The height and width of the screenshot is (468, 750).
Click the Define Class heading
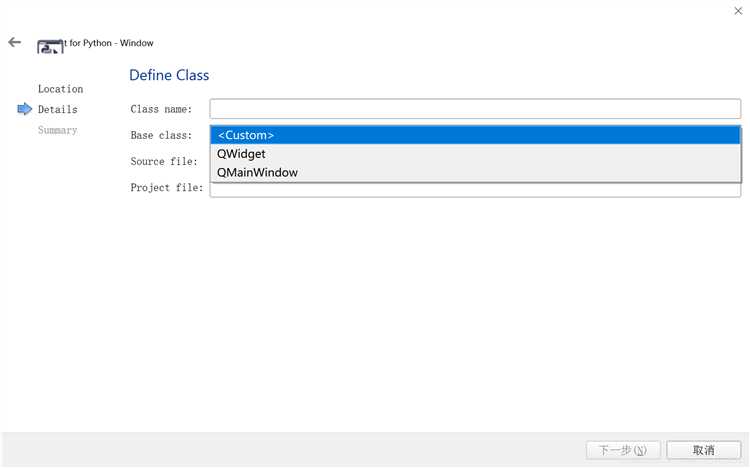169,75
